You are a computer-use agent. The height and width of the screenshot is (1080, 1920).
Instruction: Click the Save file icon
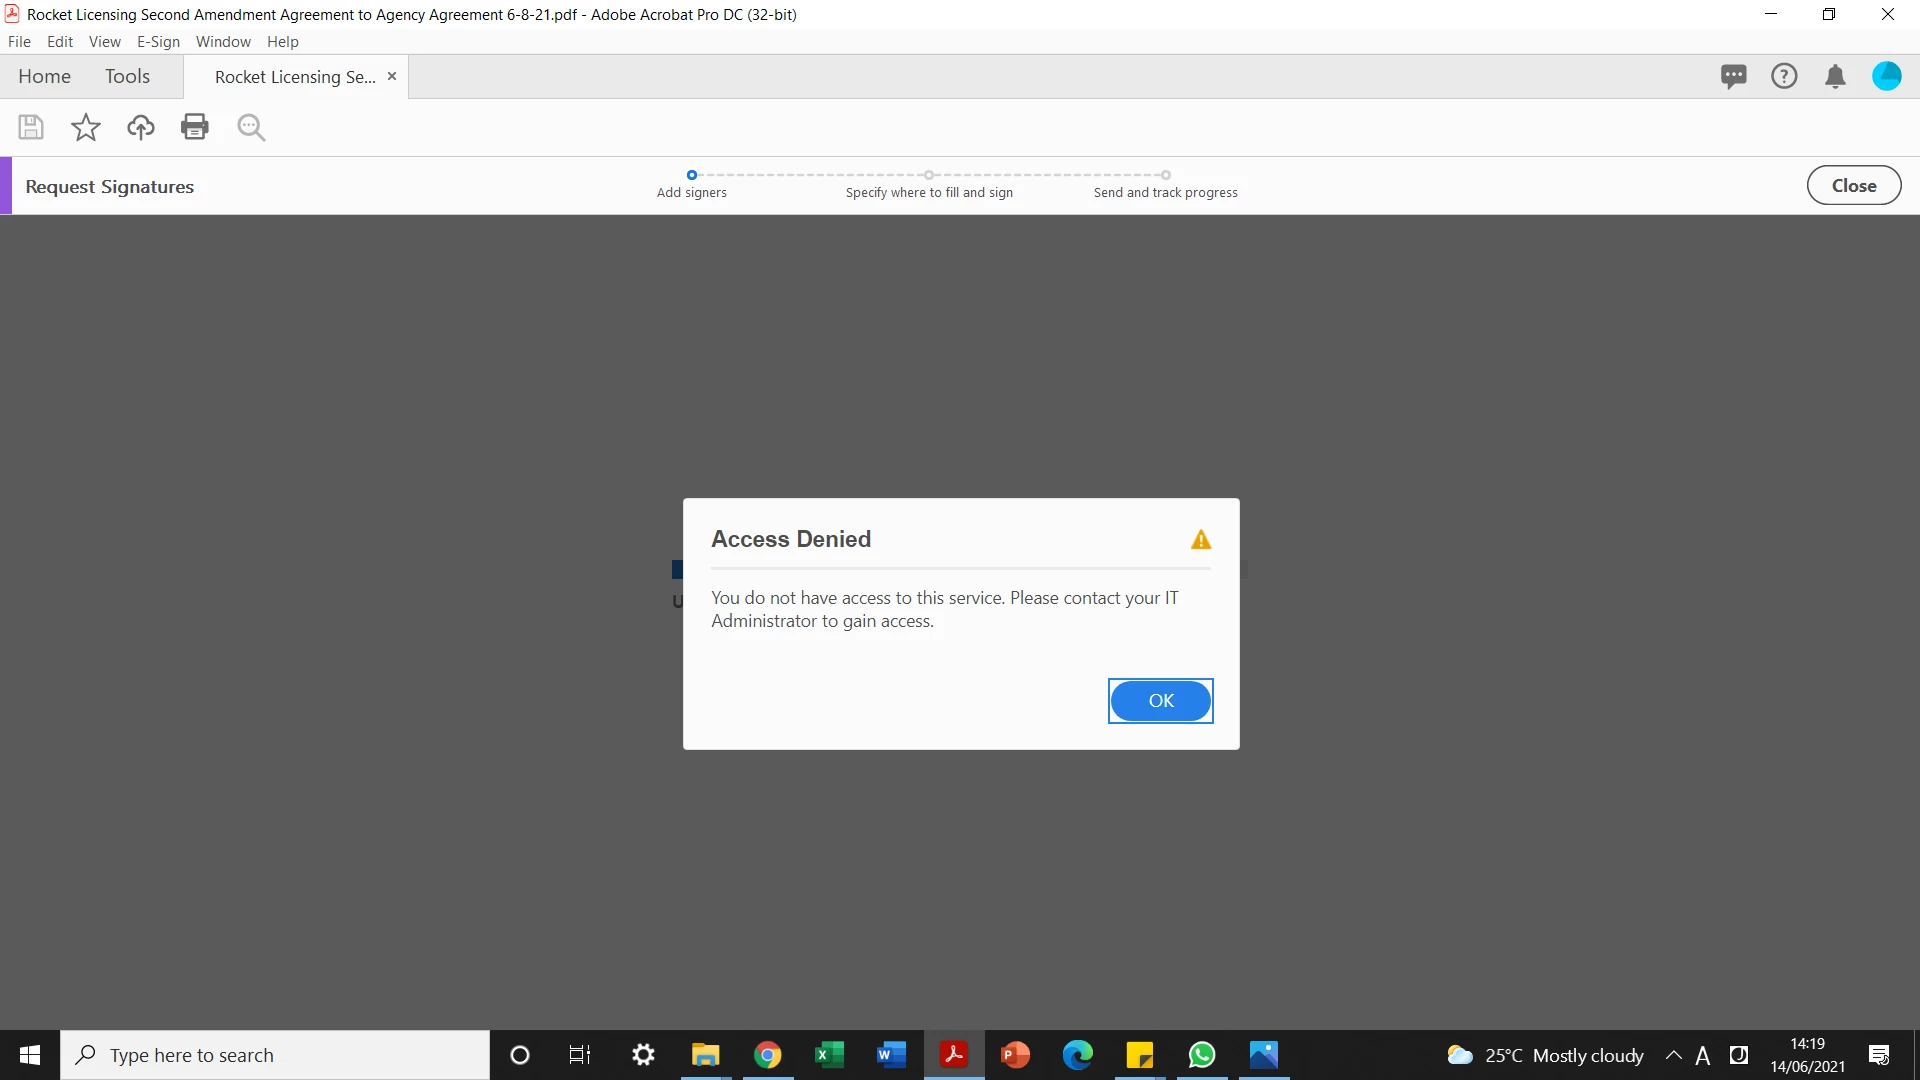31,127
